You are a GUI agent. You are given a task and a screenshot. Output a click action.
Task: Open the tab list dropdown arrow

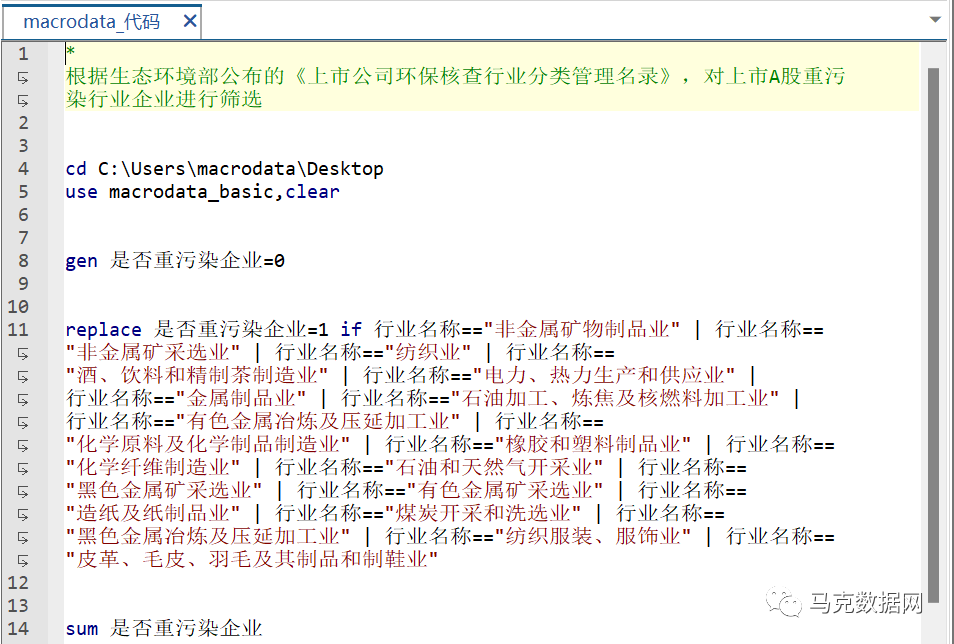click(936, 19)
